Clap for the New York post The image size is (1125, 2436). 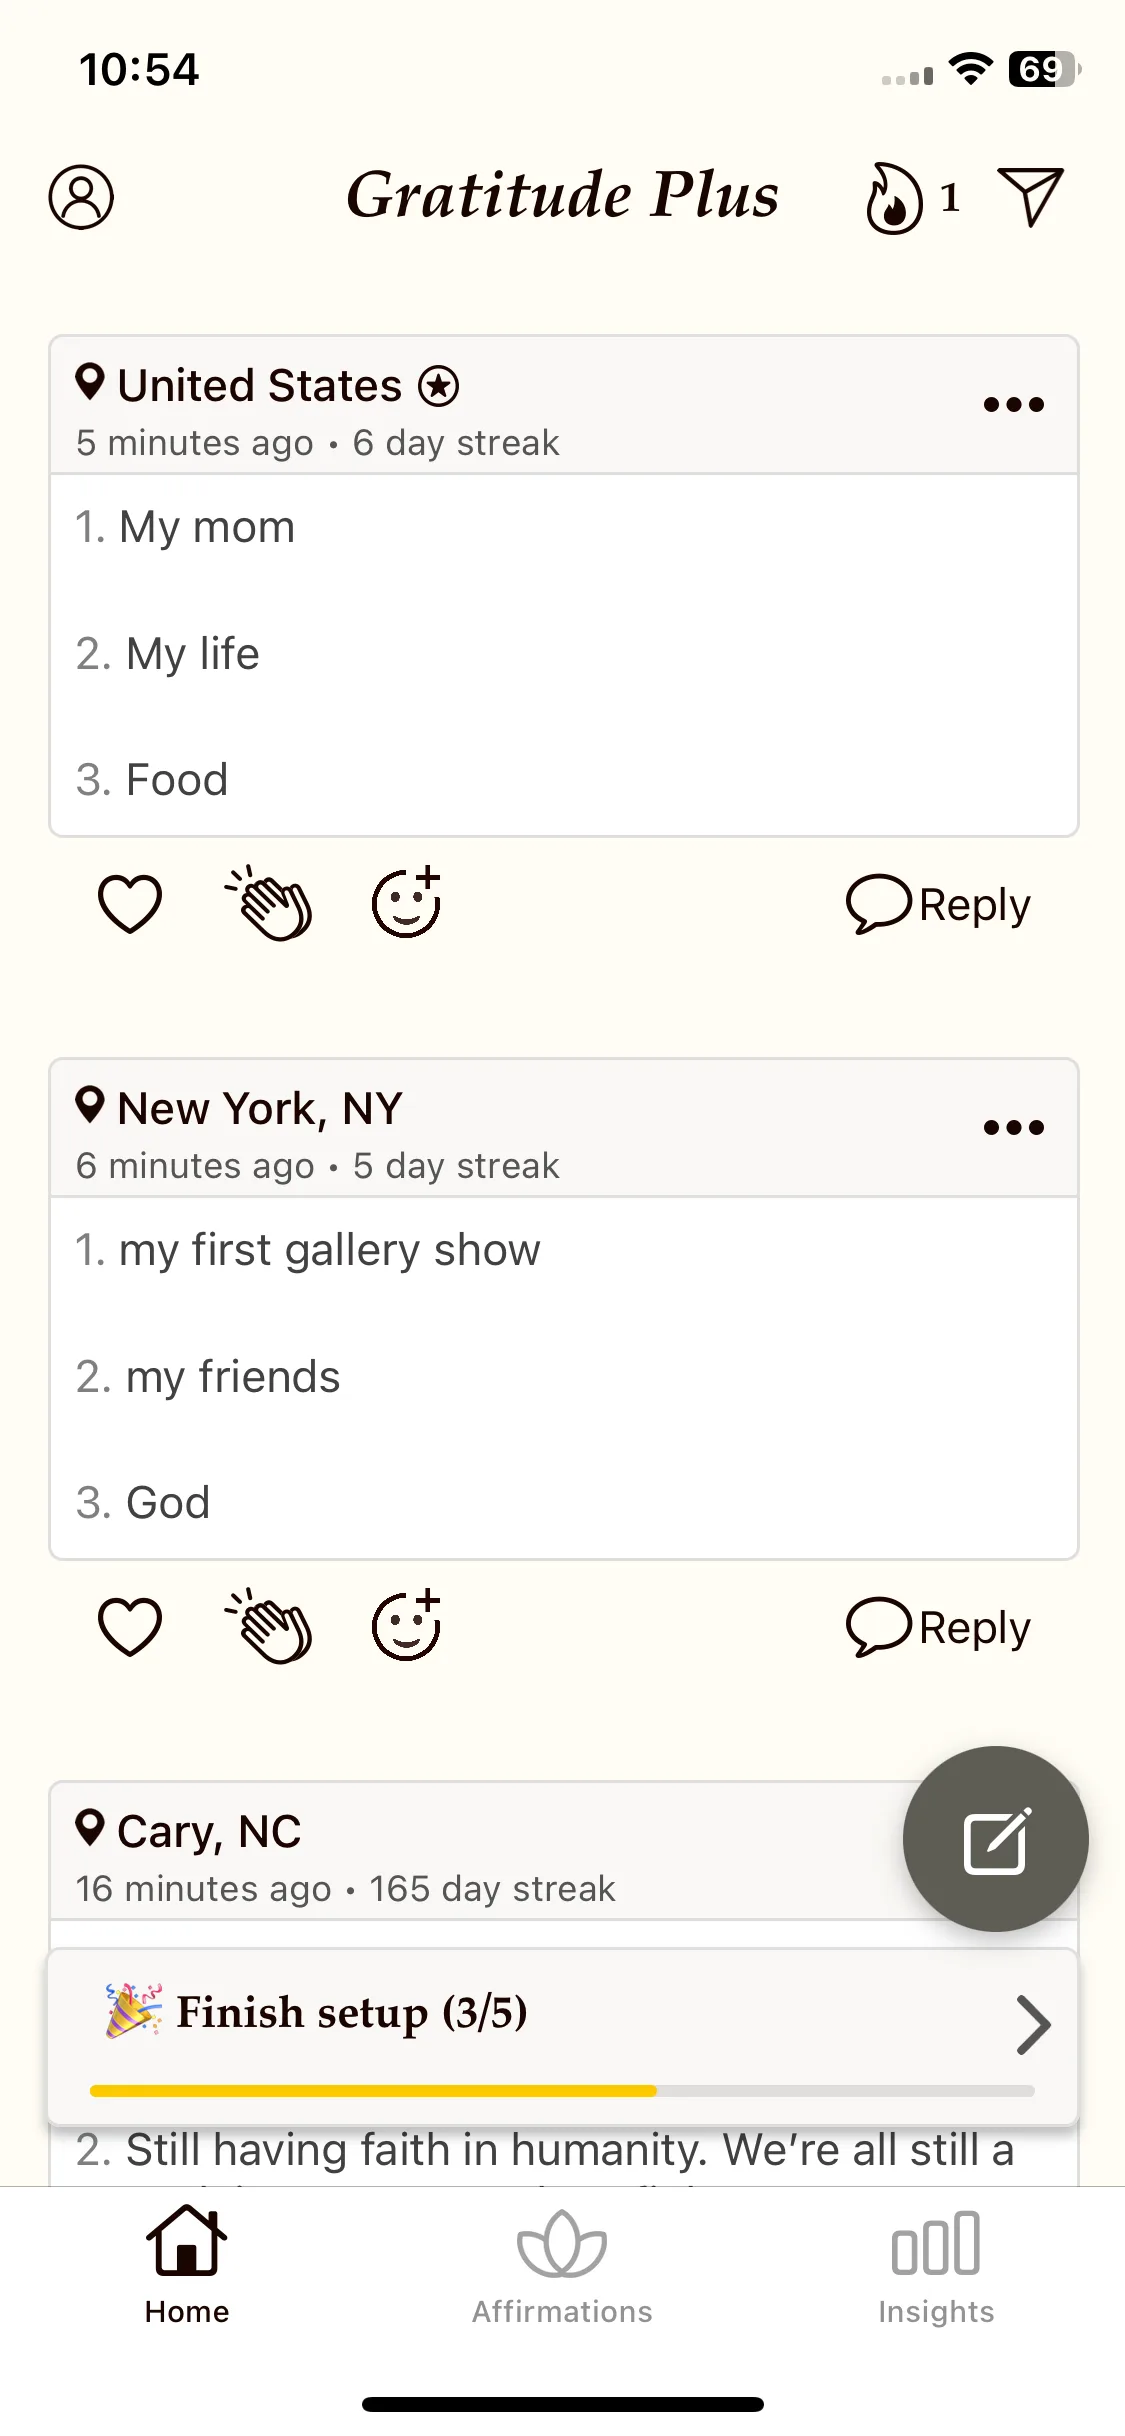[268, 1626]
